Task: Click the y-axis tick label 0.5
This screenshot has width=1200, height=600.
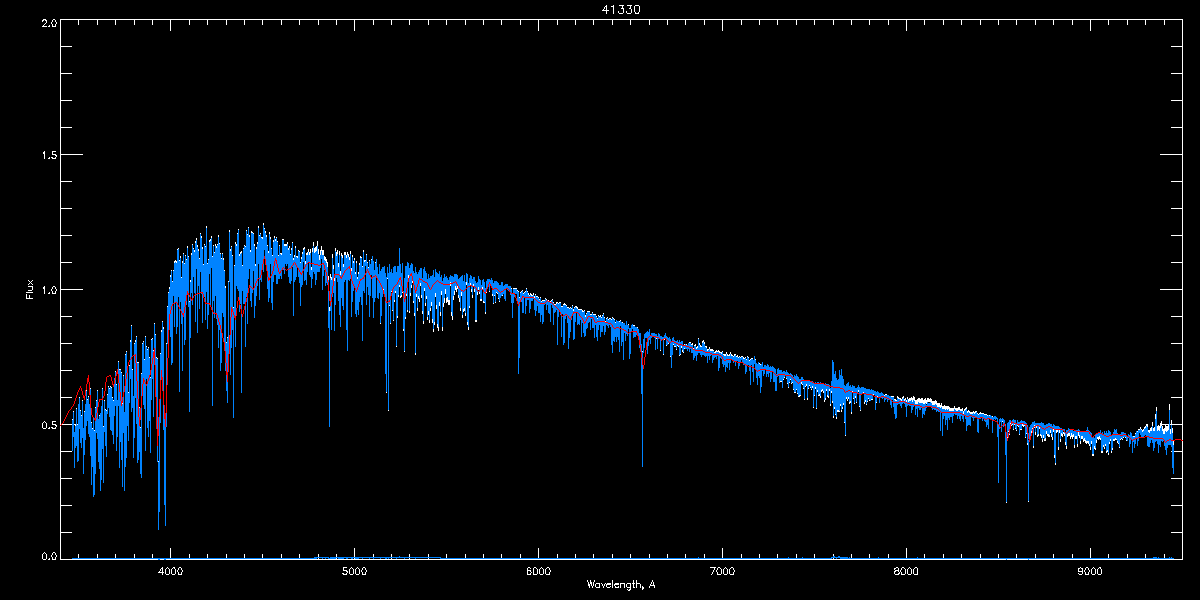Action: click(49, 424)
